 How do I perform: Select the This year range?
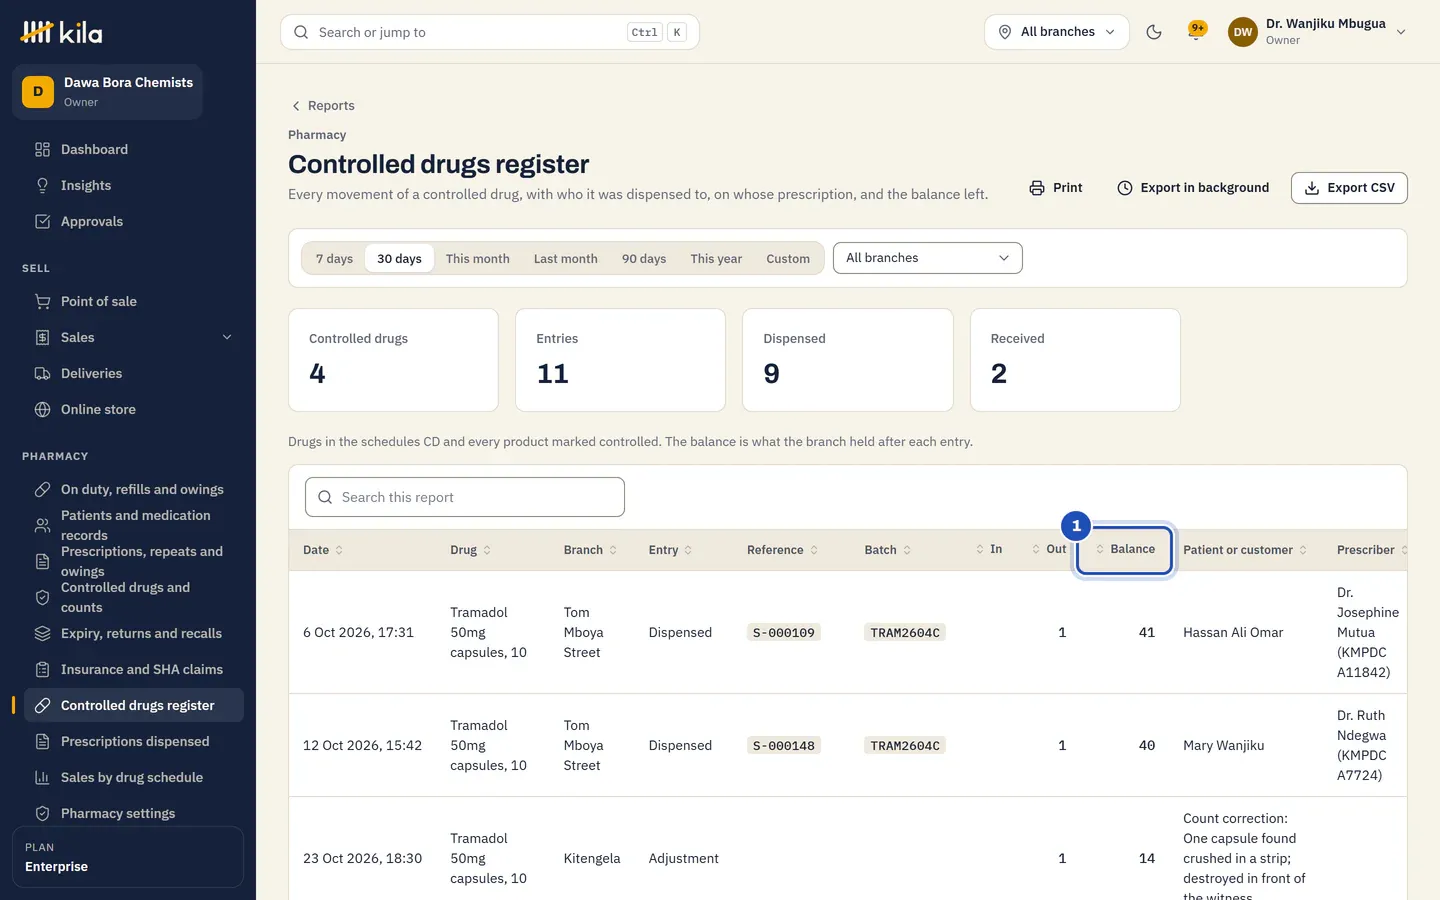tap(716, 258)
